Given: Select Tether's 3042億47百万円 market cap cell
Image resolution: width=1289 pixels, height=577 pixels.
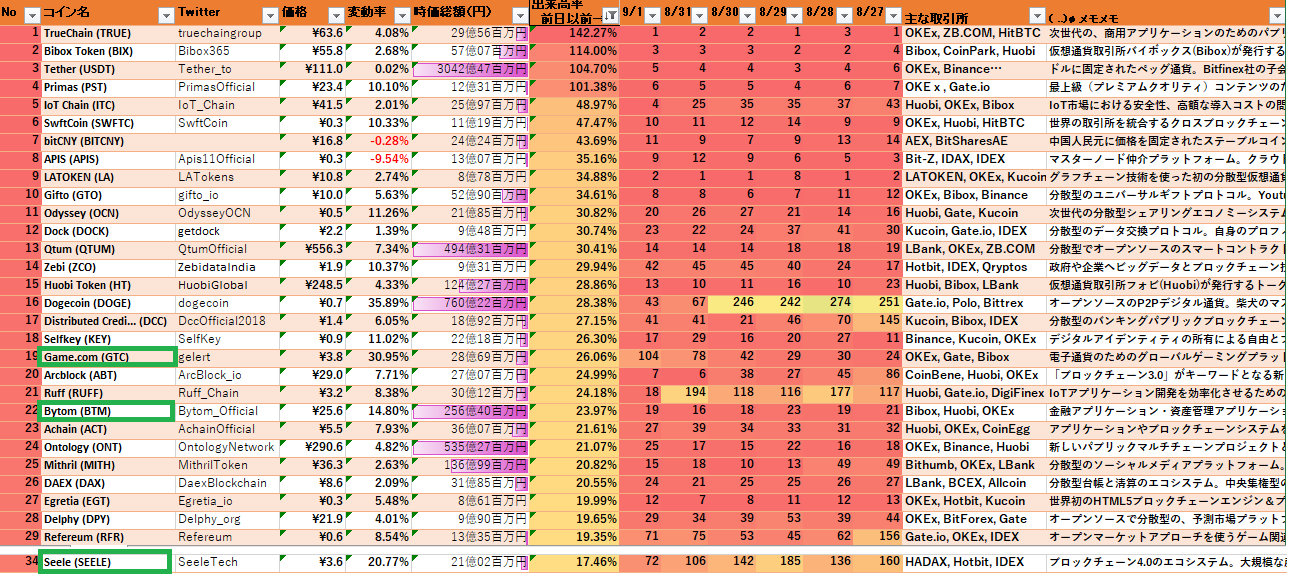Looking at the screenshot, I should [x=470, y=69].
